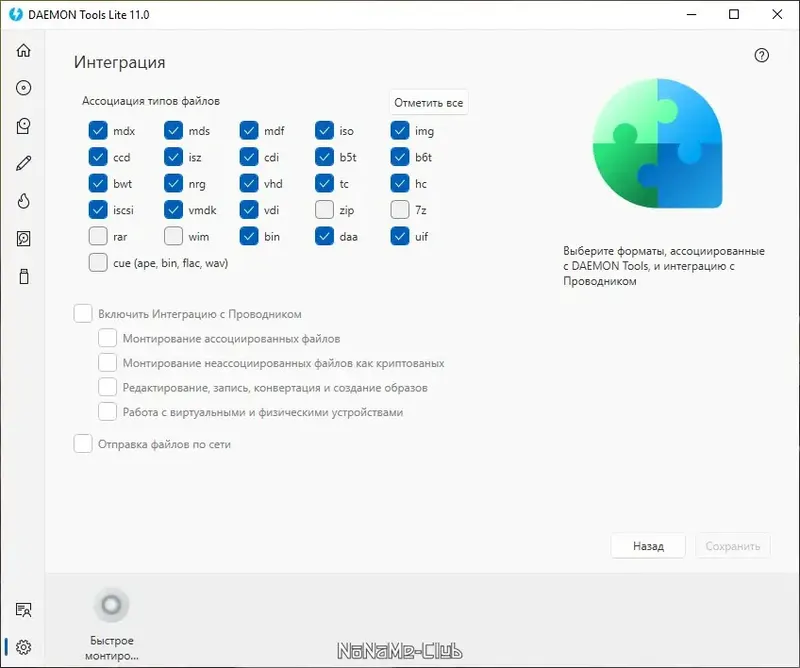Uncheck the bin file association
The image size is (800, 668).
249,236
